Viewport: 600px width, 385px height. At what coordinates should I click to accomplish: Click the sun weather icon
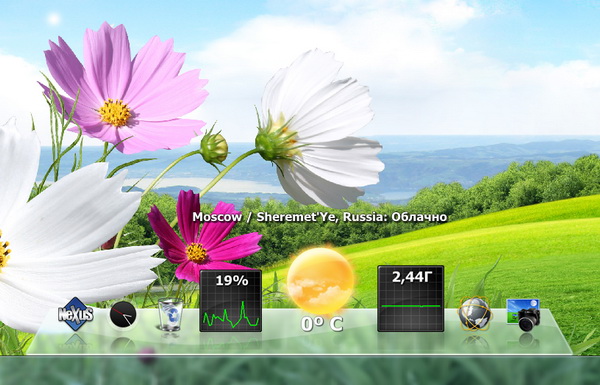[320, 281]
